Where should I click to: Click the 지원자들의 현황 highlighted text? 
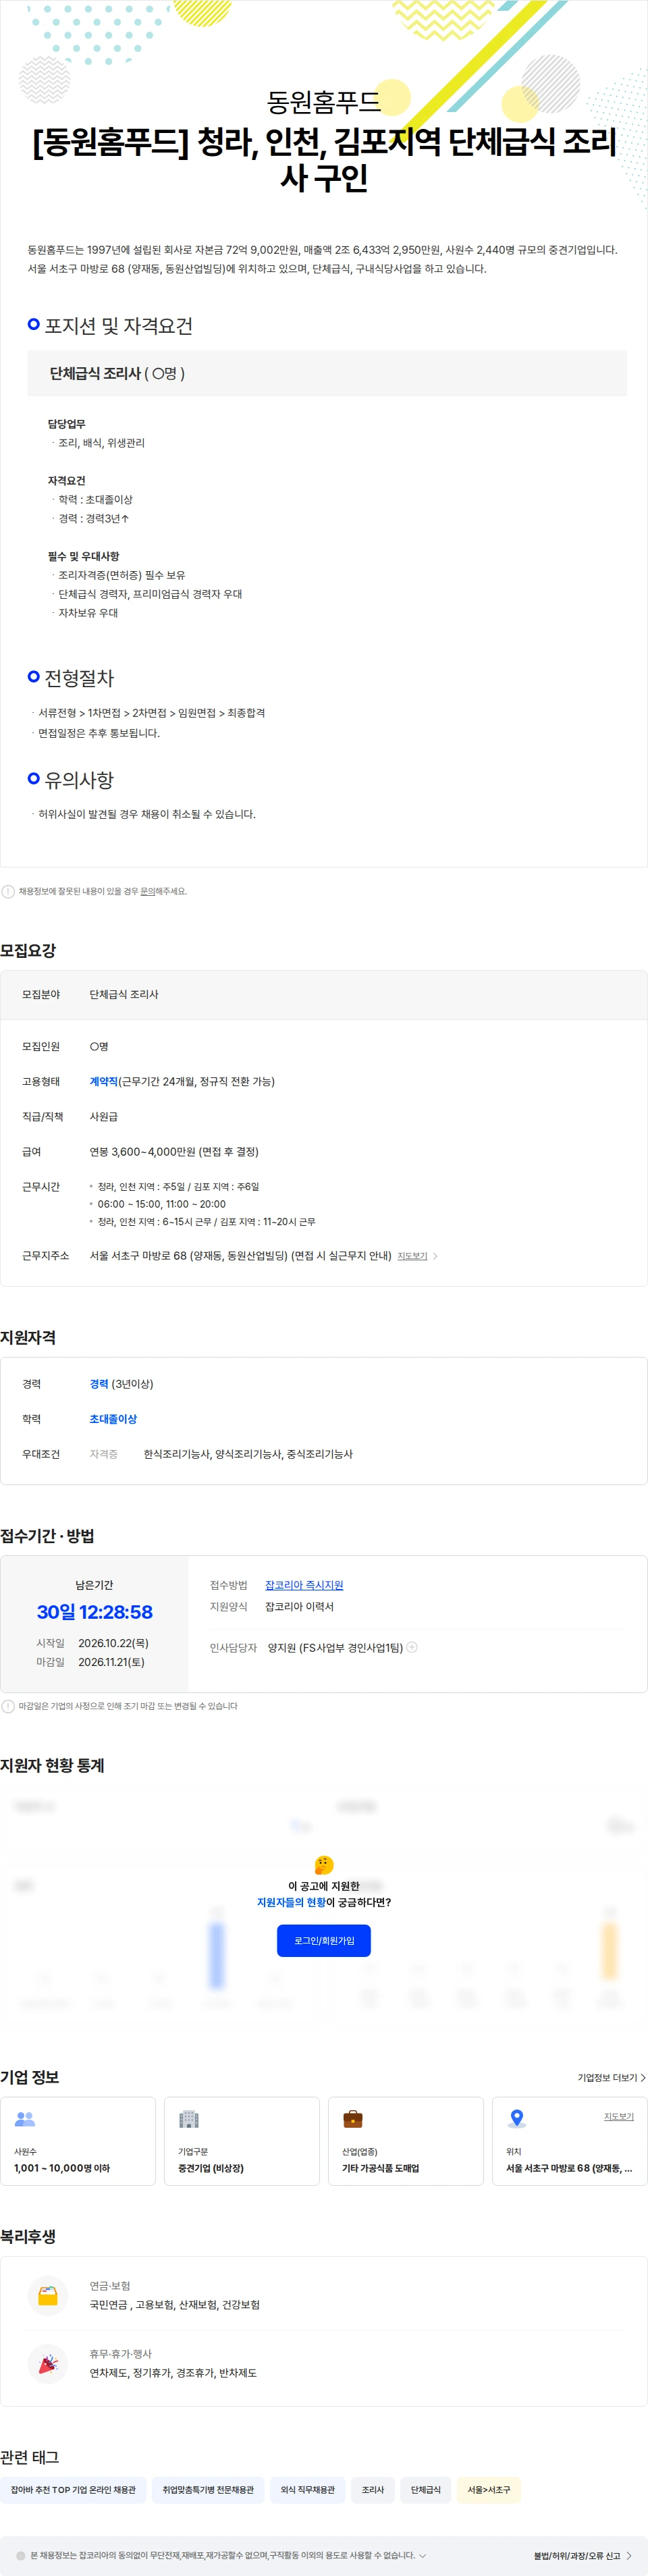(291, 1902)
